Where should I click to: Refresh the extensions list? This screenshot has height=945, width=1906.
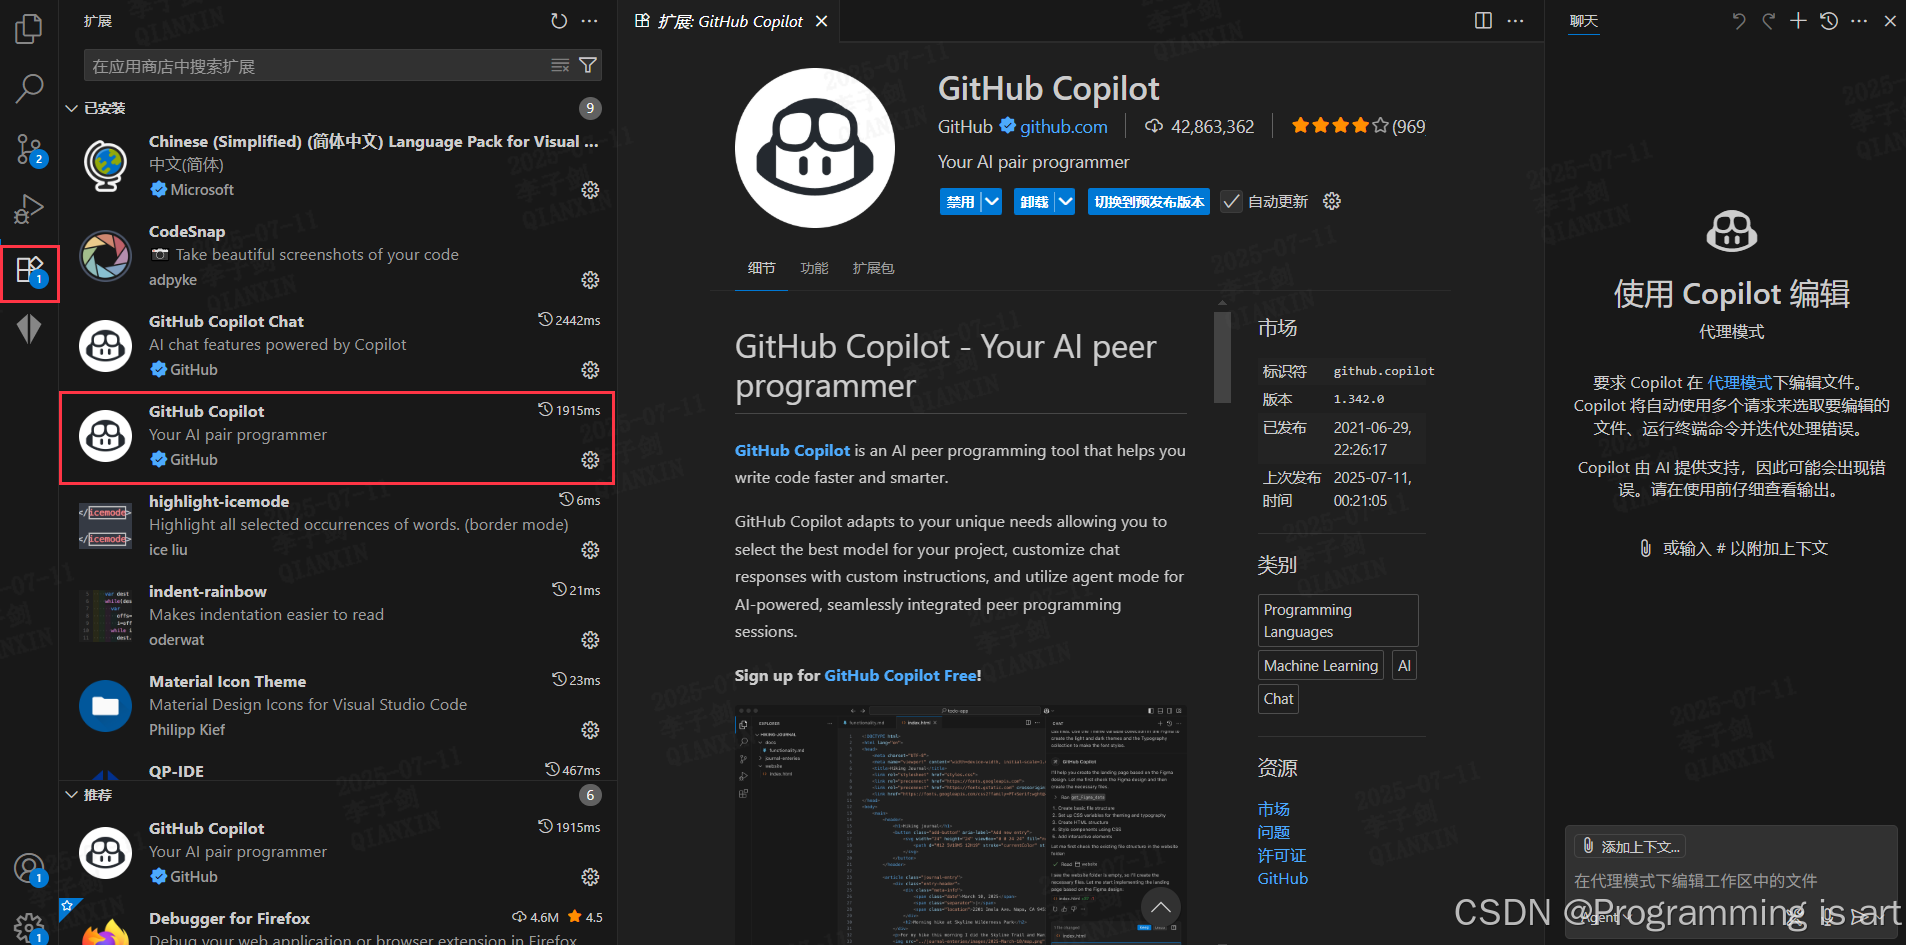click(x=559, y=21)
